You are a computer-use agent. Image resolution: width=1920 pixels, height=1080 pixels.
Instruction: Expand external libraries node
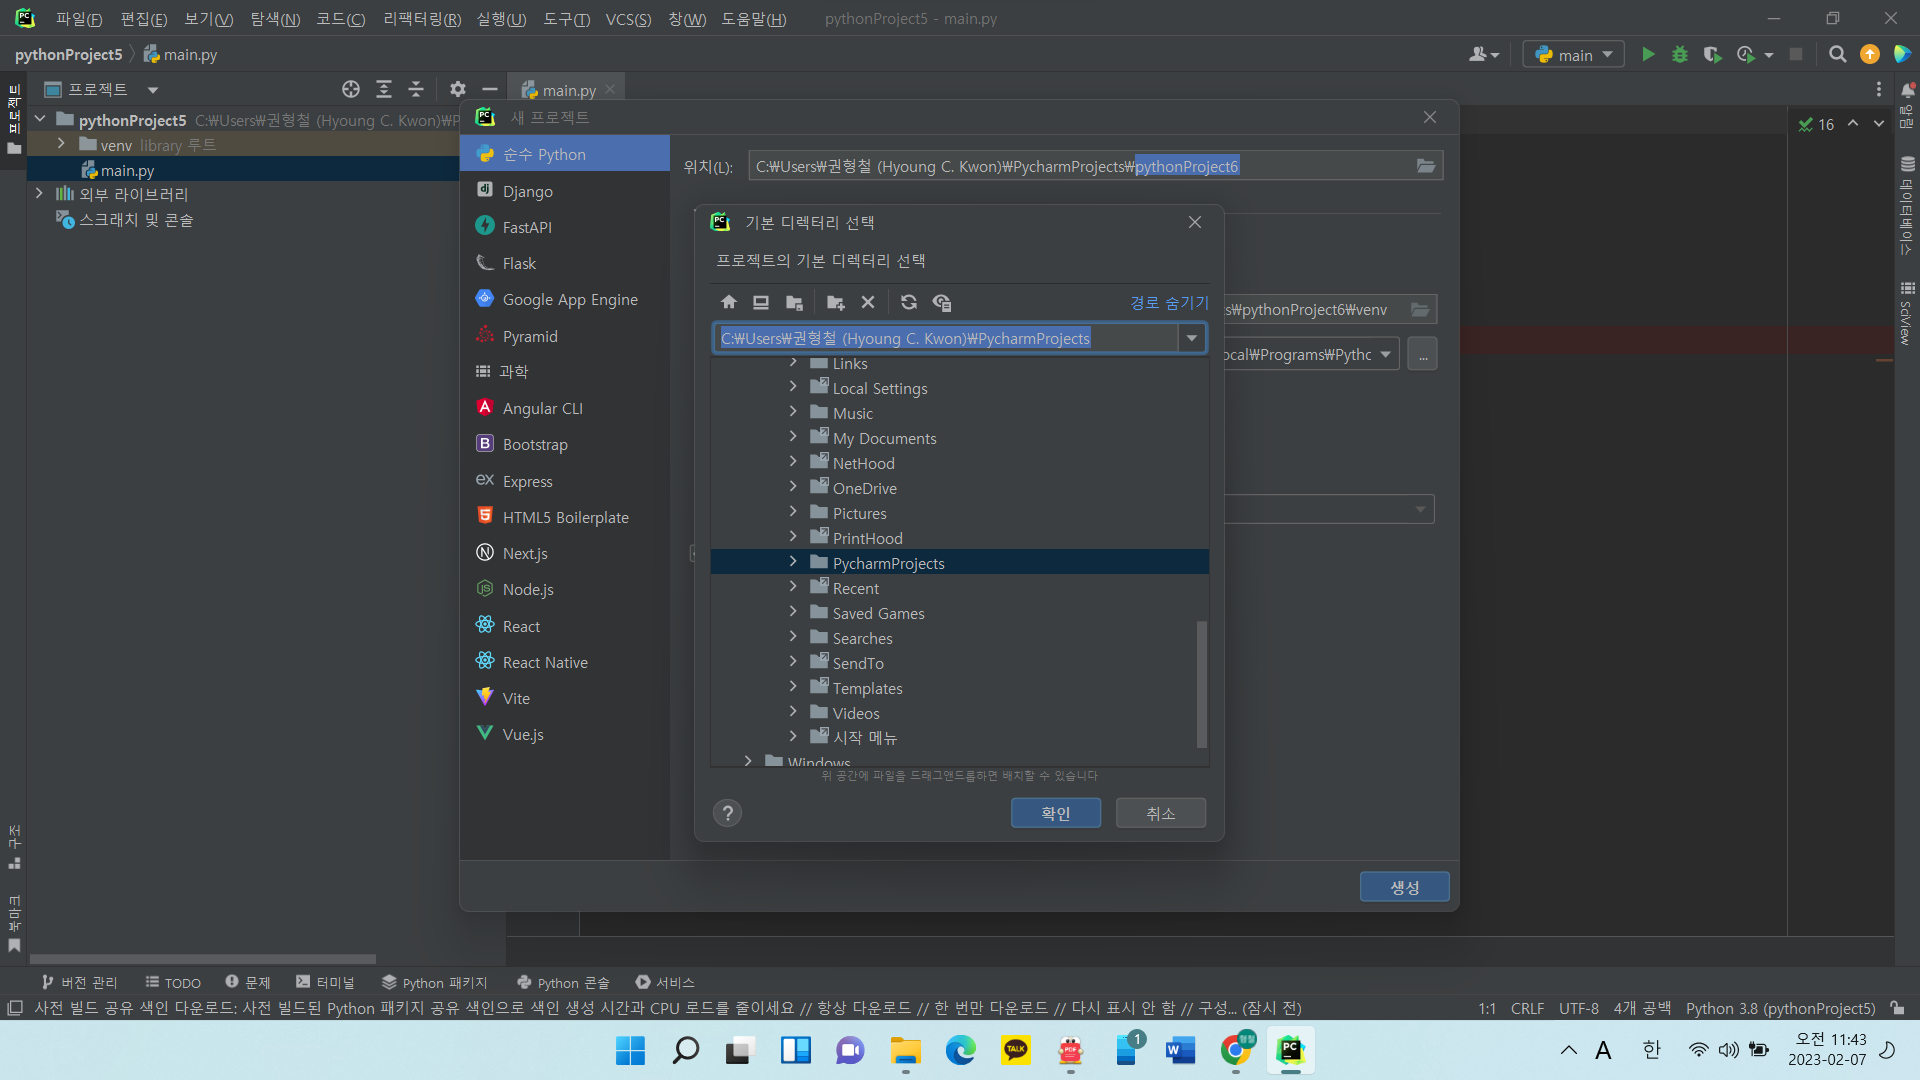pos(39,193)
